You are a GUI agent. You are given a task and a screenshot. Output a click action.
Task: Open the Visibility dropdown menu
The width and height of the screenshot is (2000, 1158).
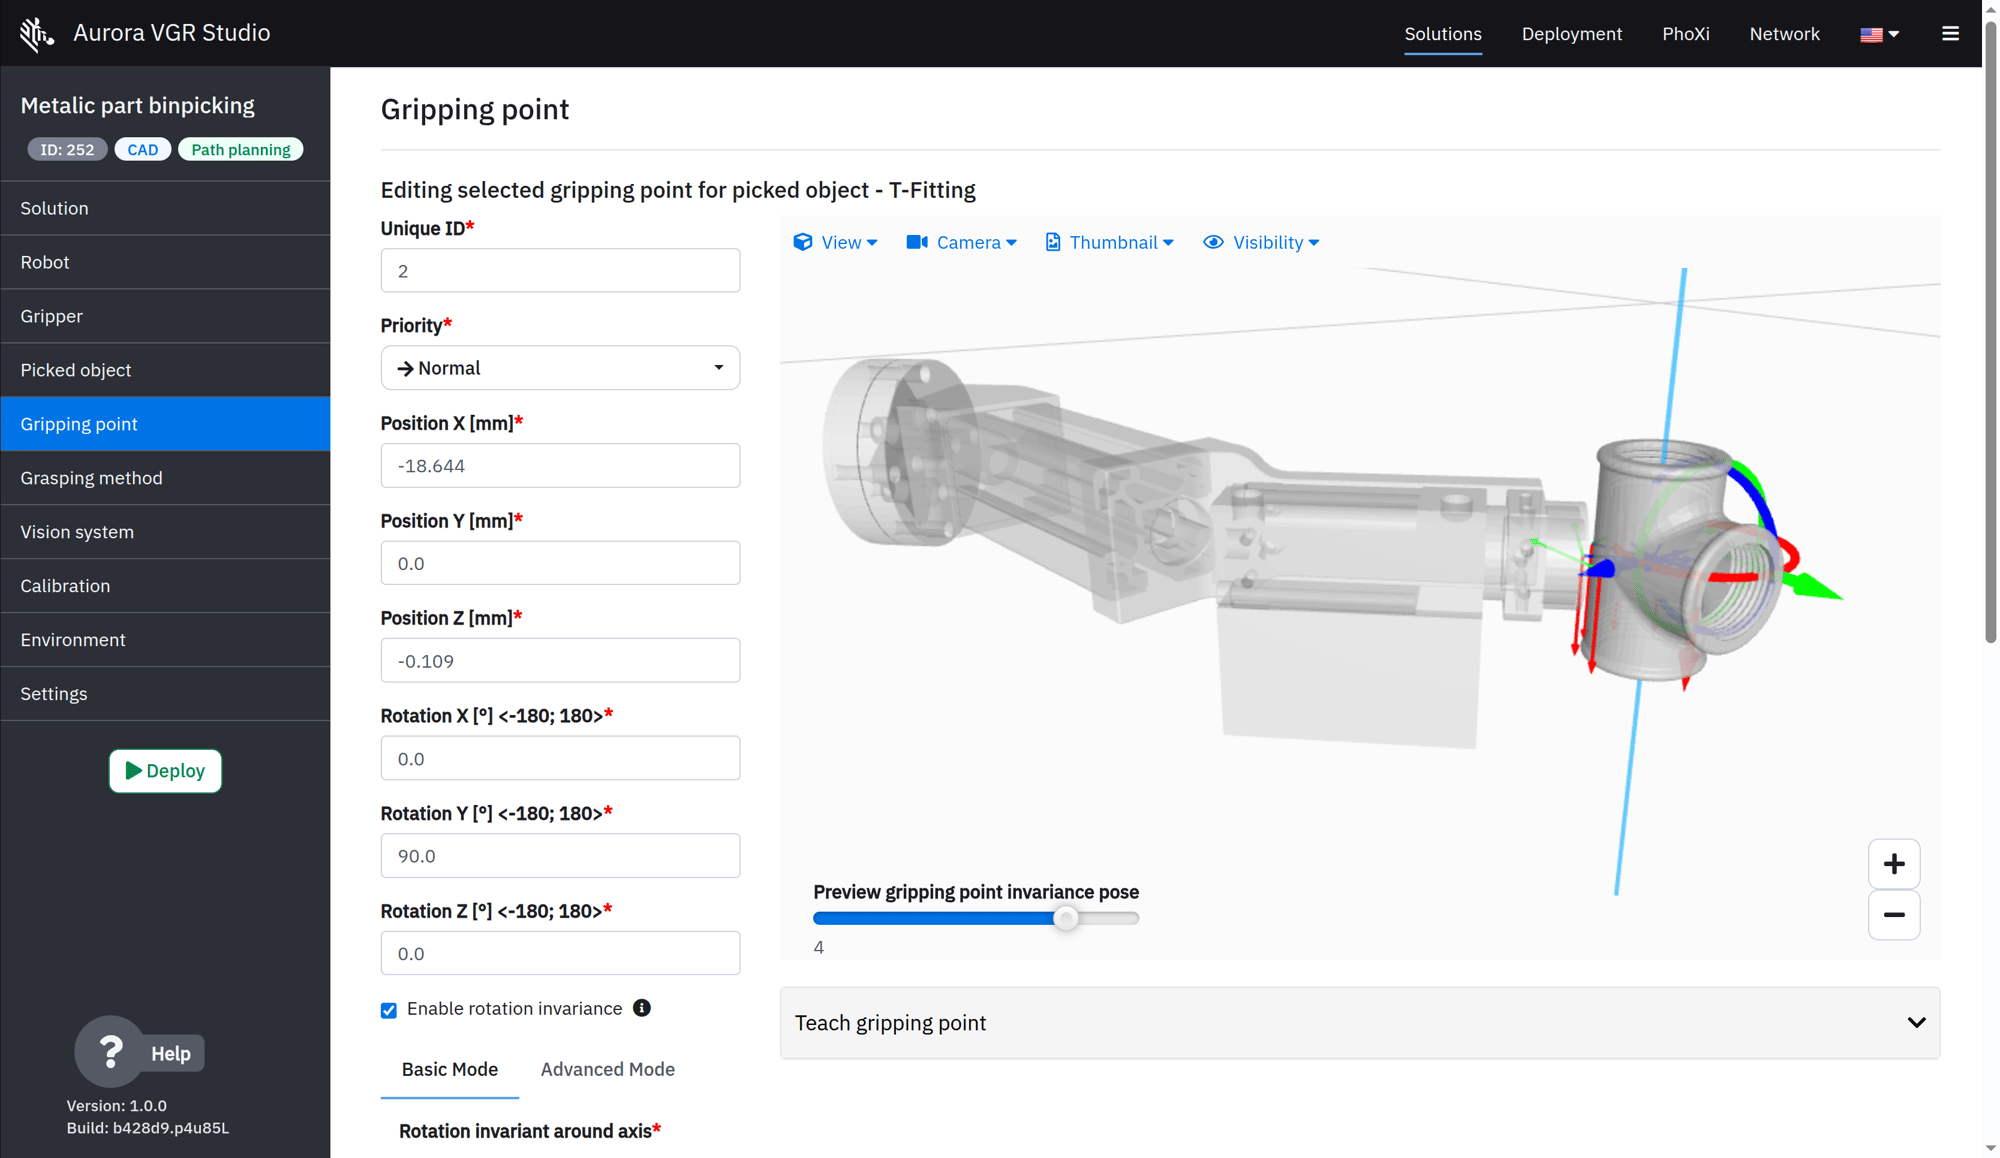pos(1261,242)
